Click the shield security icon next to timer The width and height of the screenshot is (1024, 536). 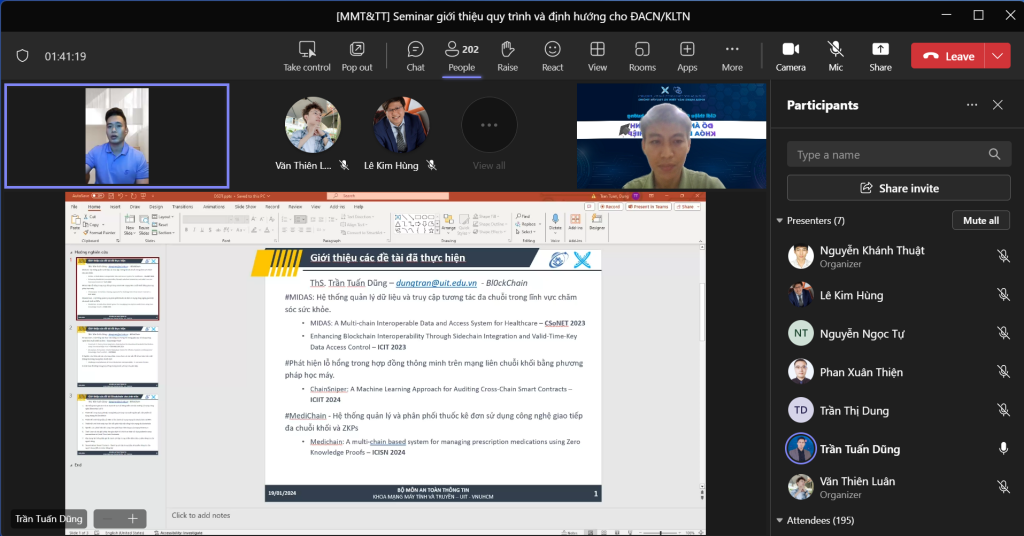22,56
